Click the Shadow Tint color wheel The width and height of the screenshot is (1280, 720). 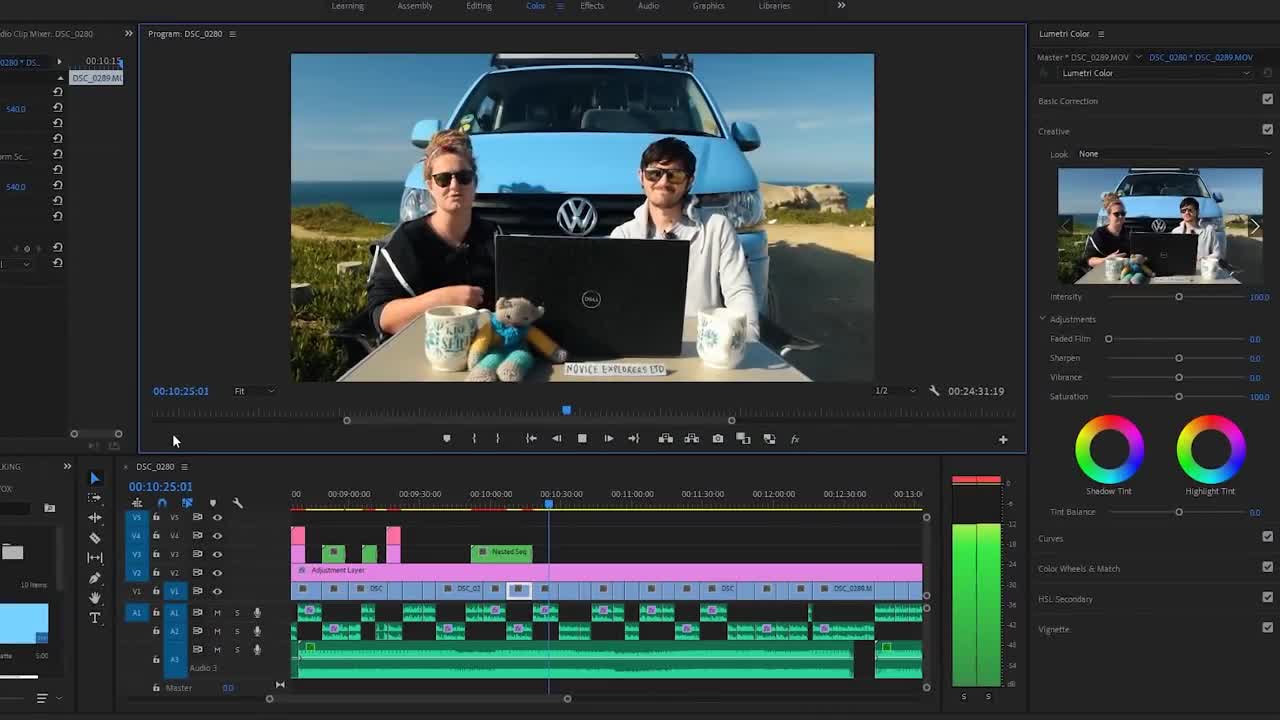coord(1110,449)
